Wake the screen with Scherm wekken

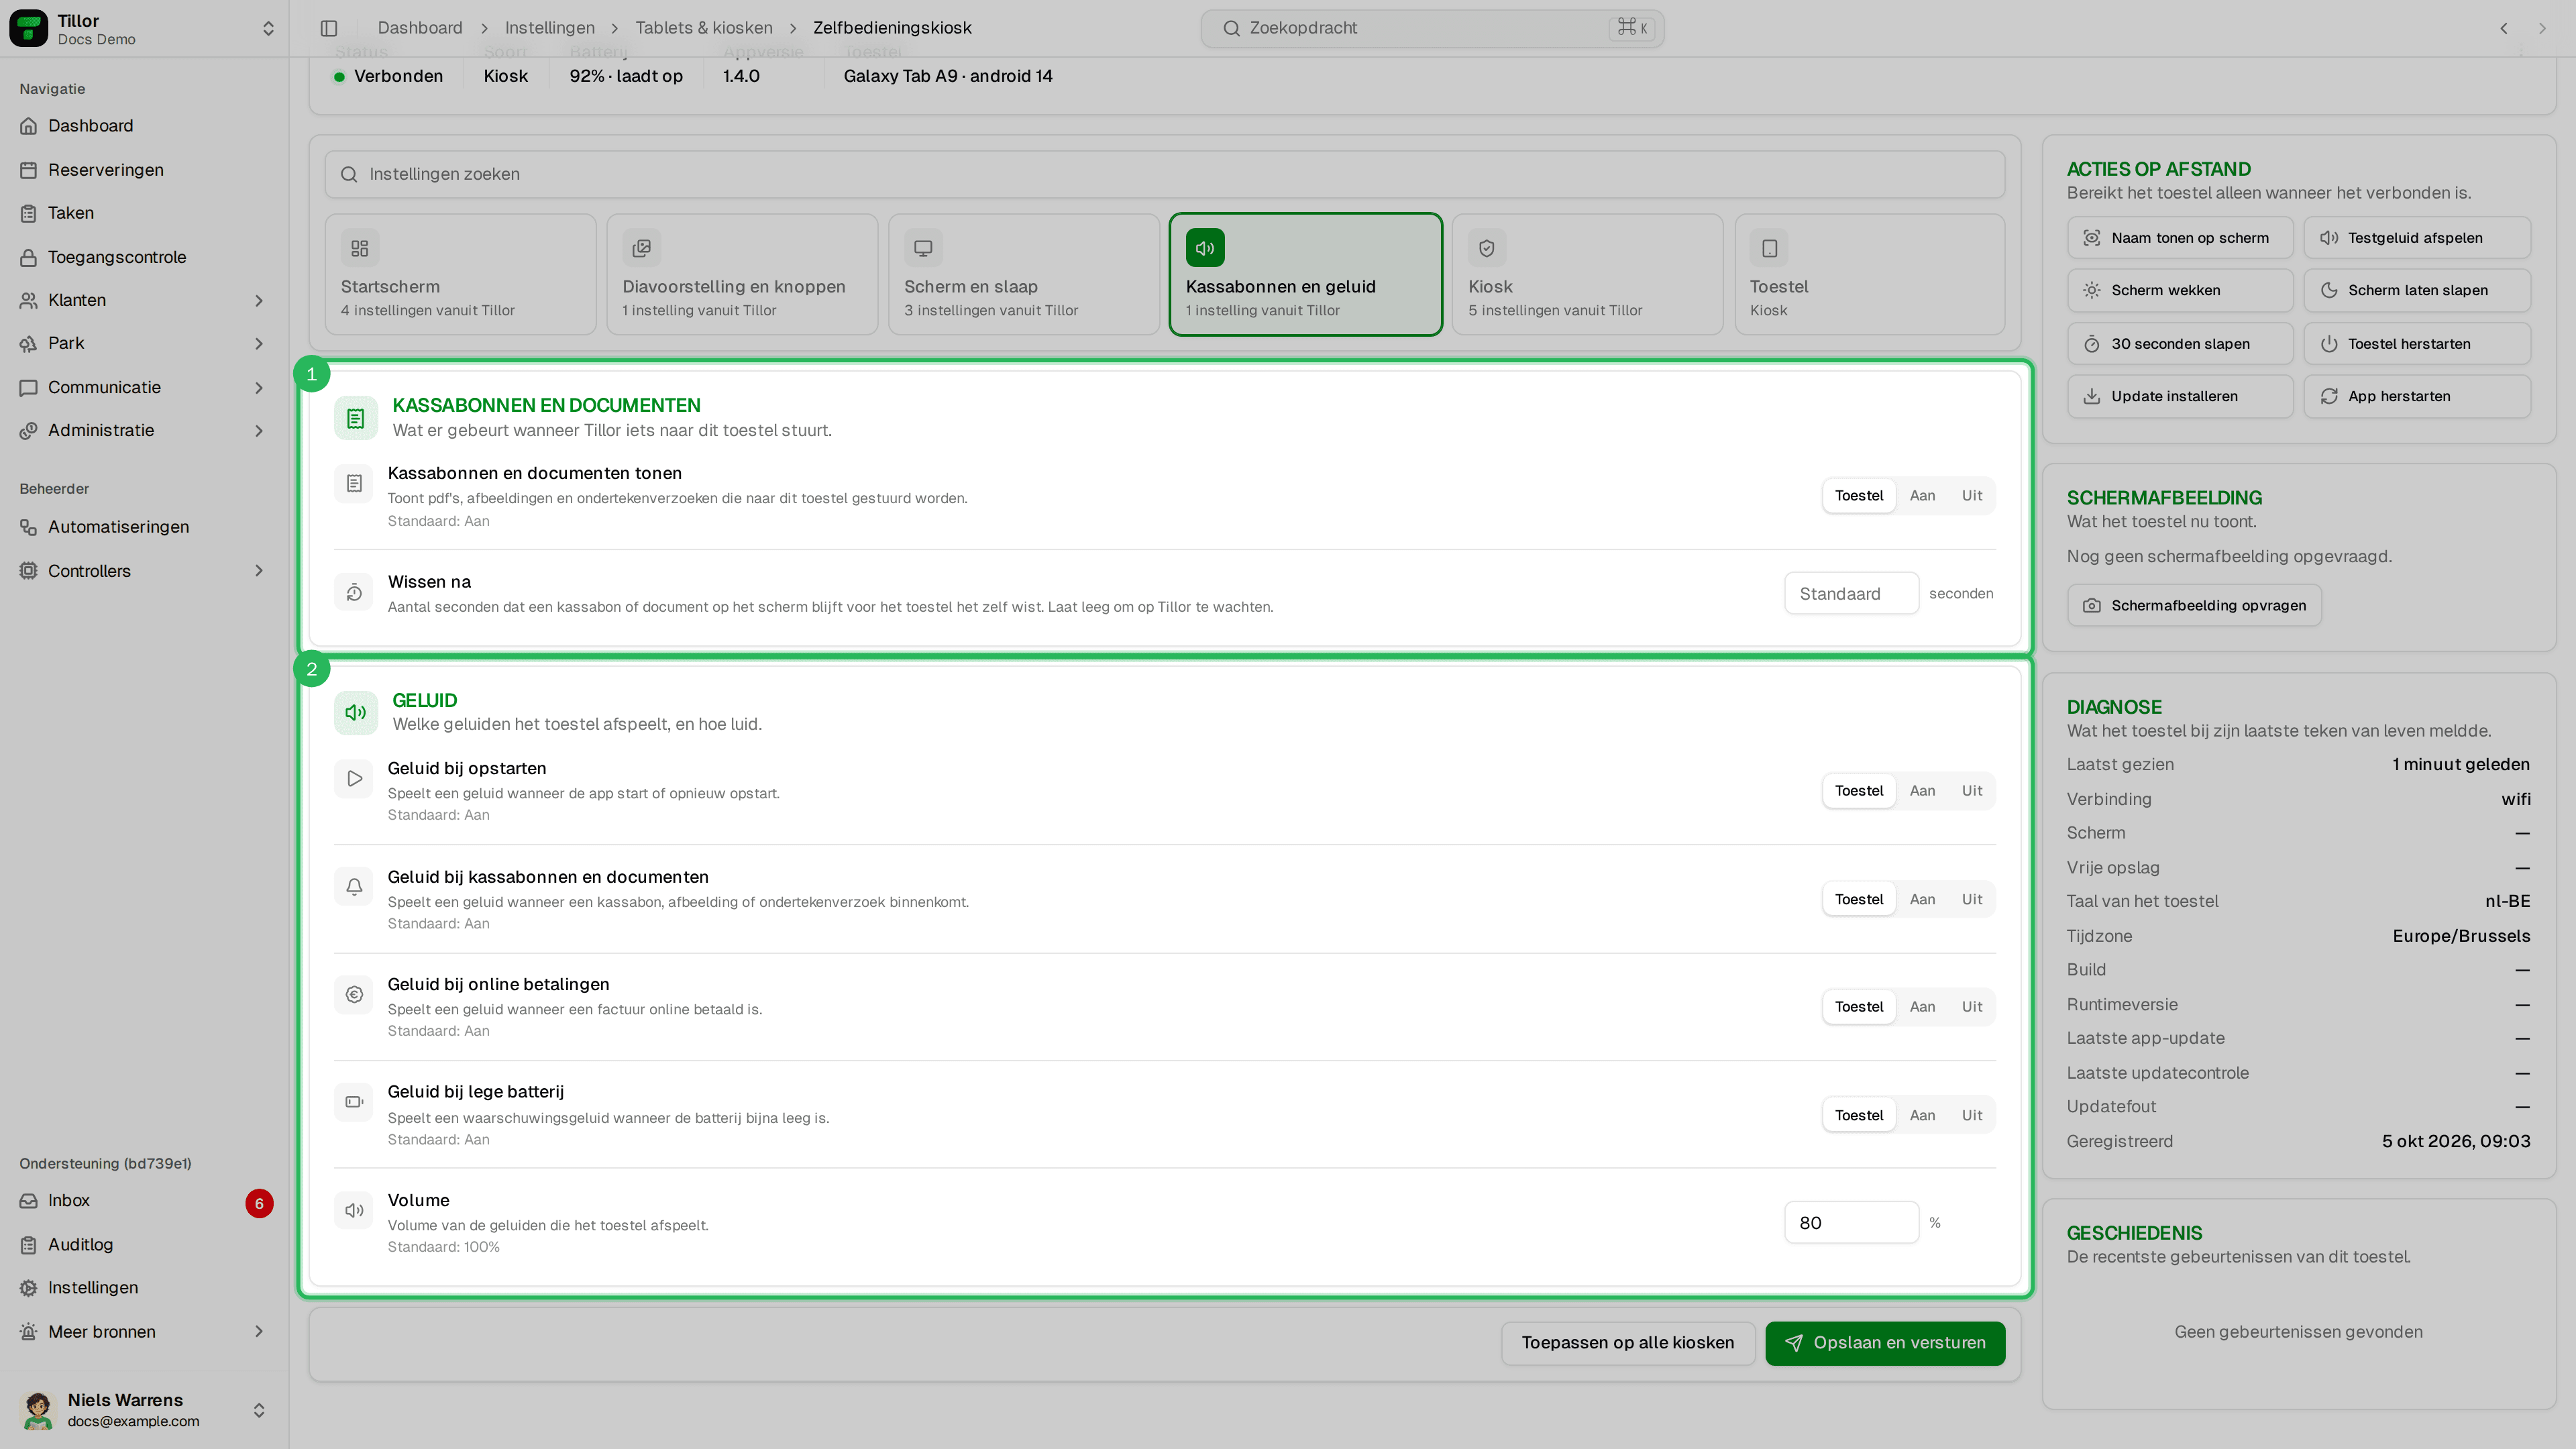coord(2180,290)
